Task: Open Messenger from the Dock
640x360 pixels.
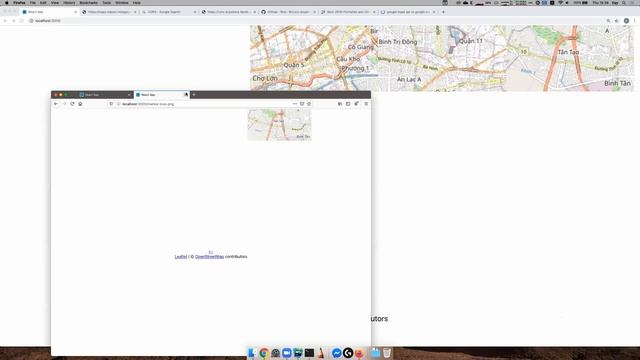Action: pos(336,353)
